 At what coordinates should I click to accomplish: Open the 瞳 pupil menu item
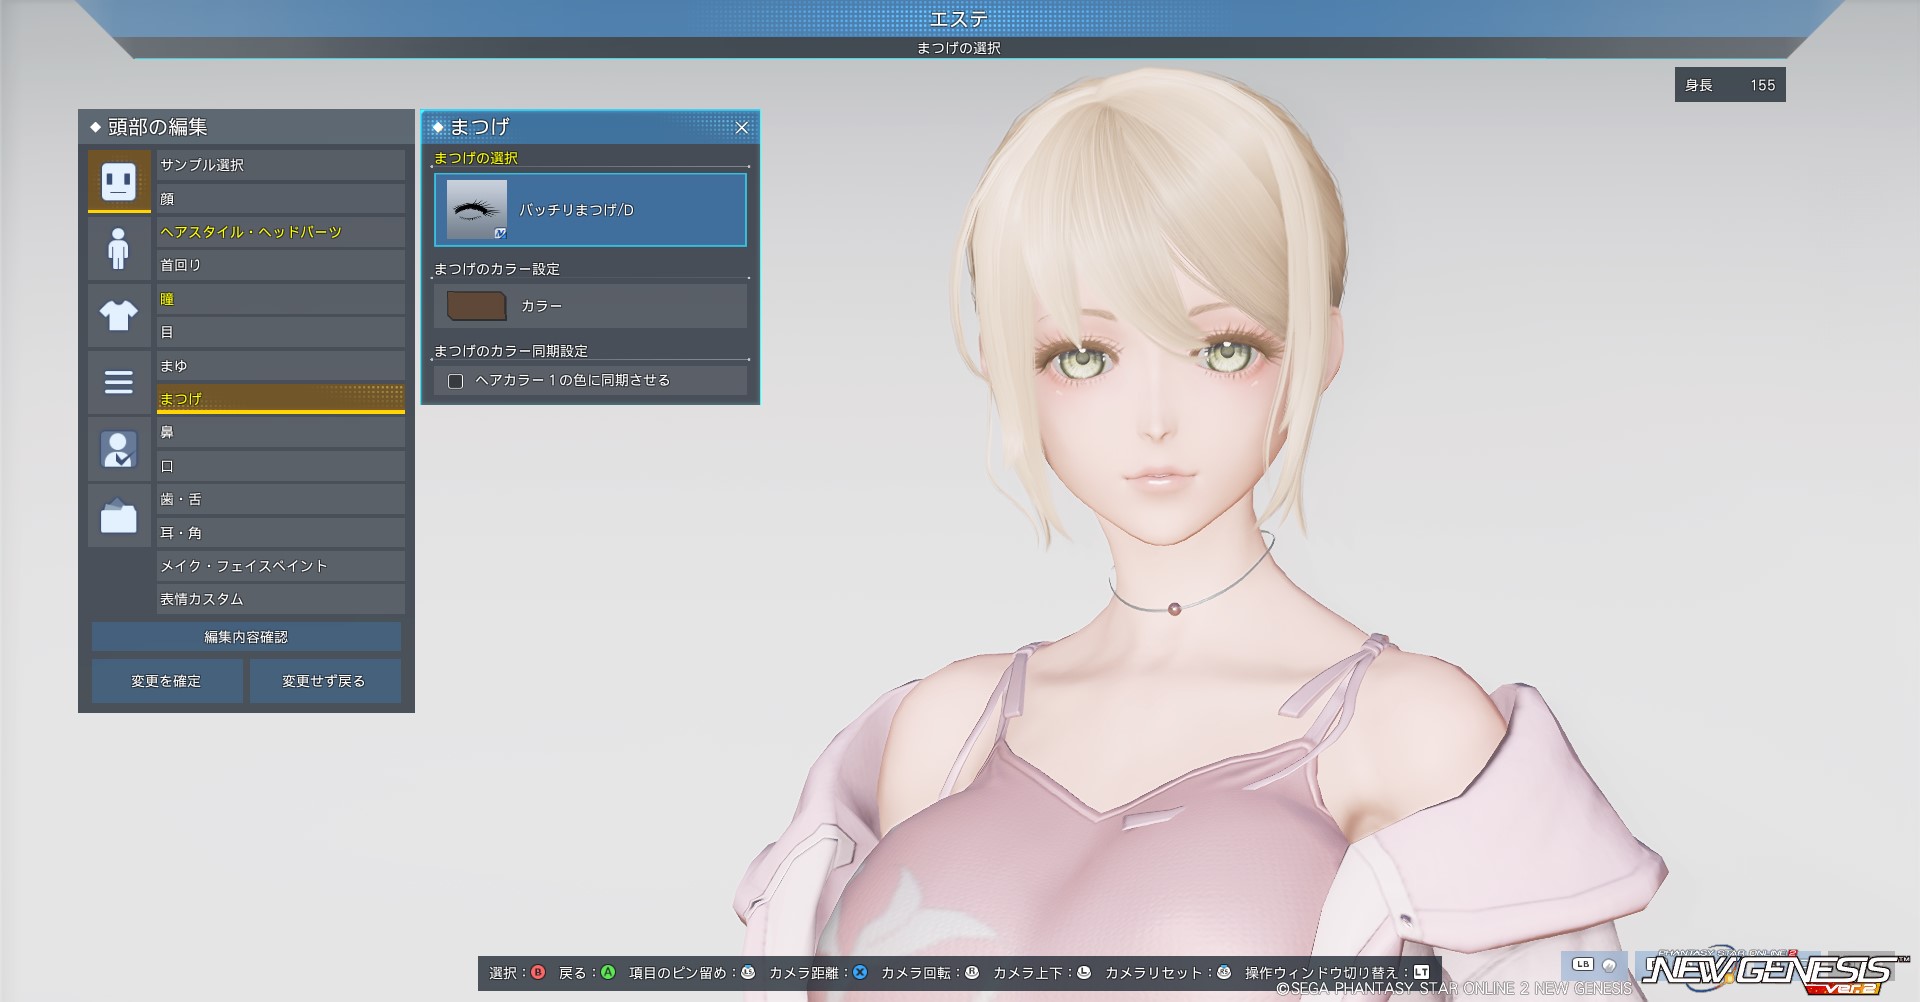[281, 299]
